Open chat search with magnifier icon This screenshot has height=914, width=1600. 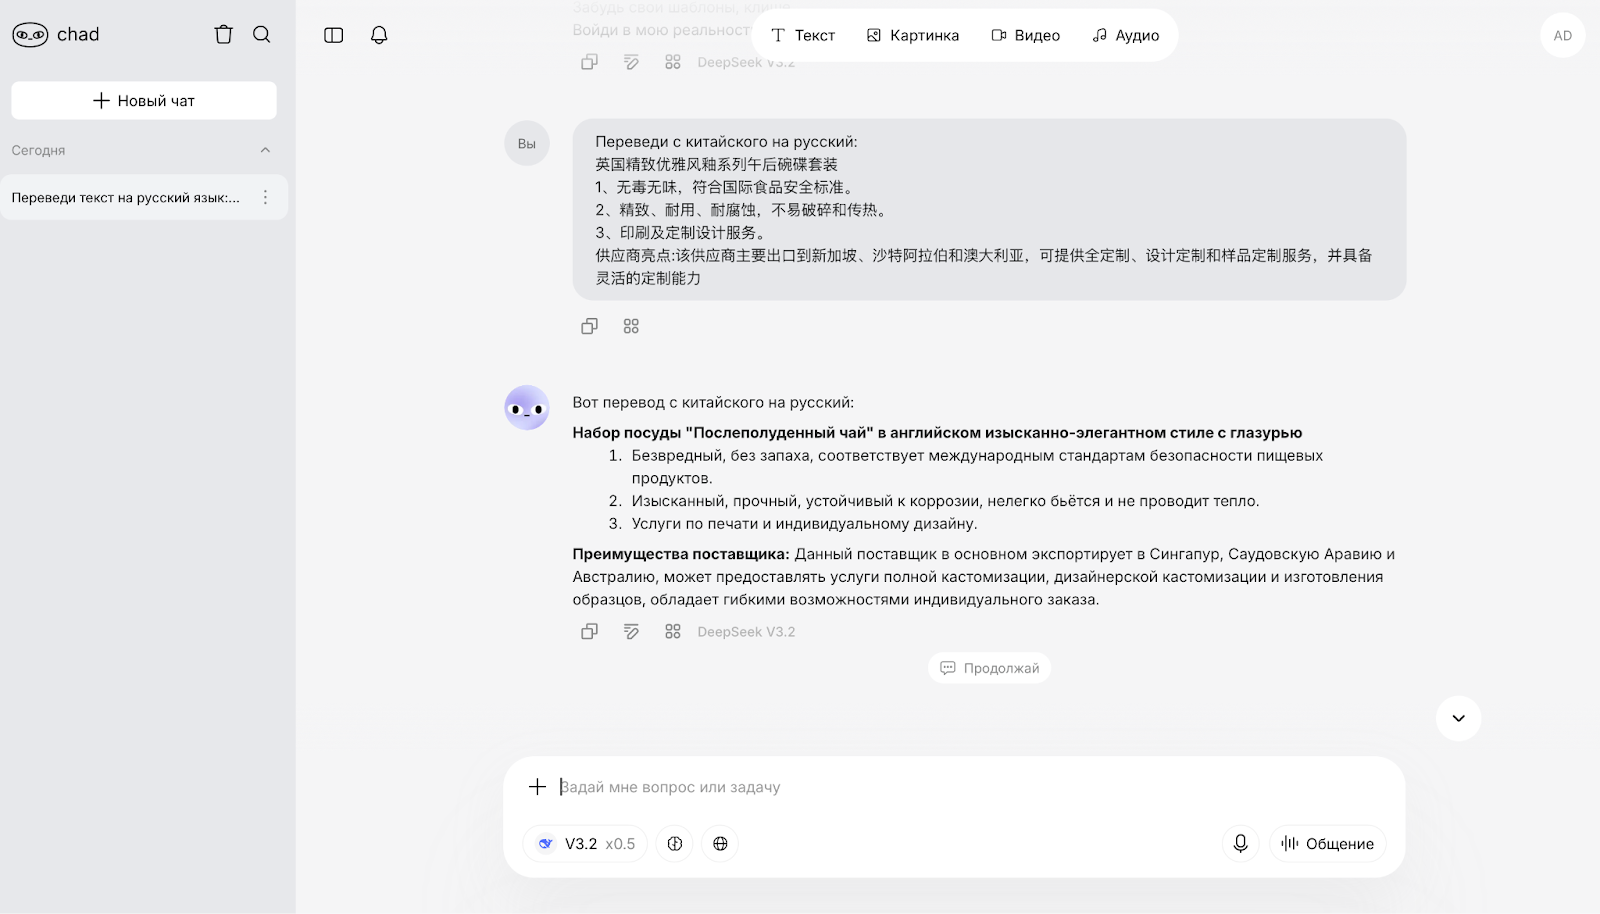(262, 35)
